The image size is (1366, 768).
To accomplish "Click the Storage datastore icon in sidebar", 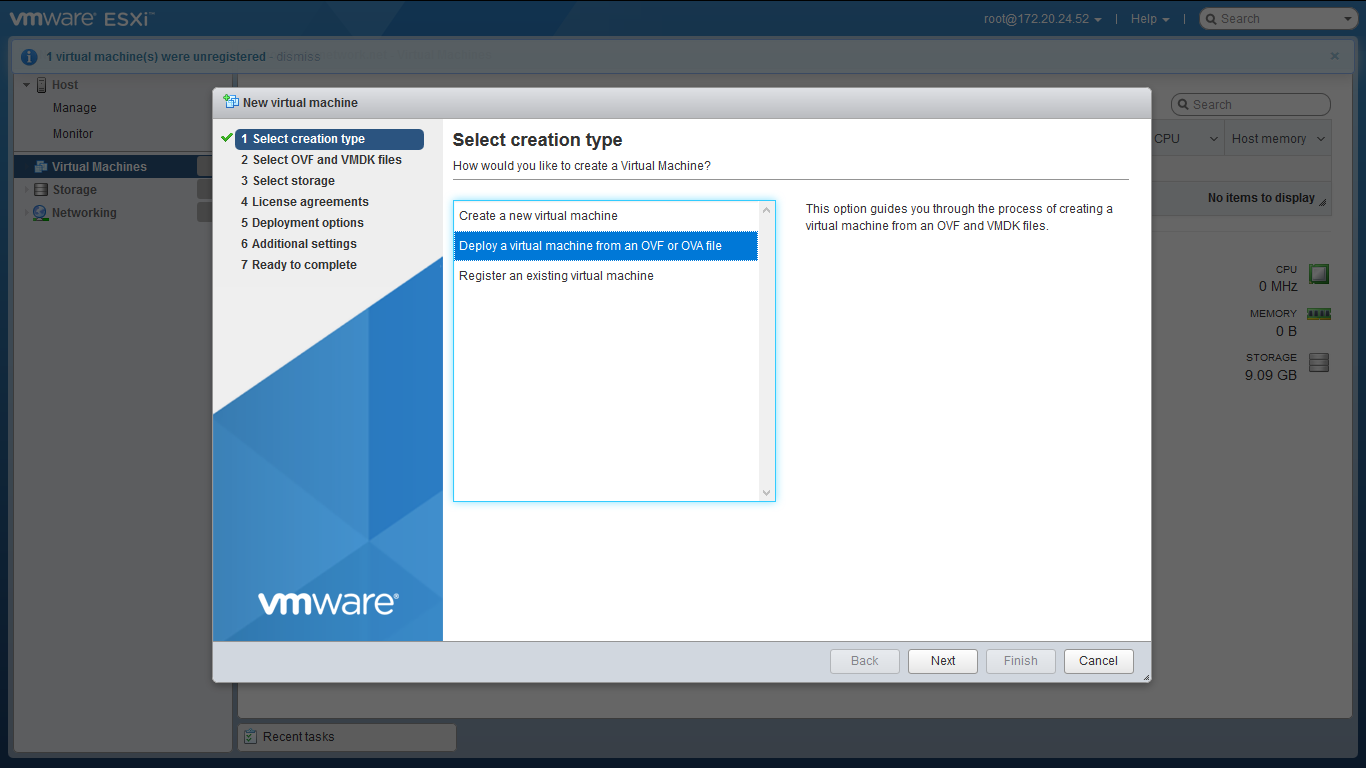I will [41, 190].
